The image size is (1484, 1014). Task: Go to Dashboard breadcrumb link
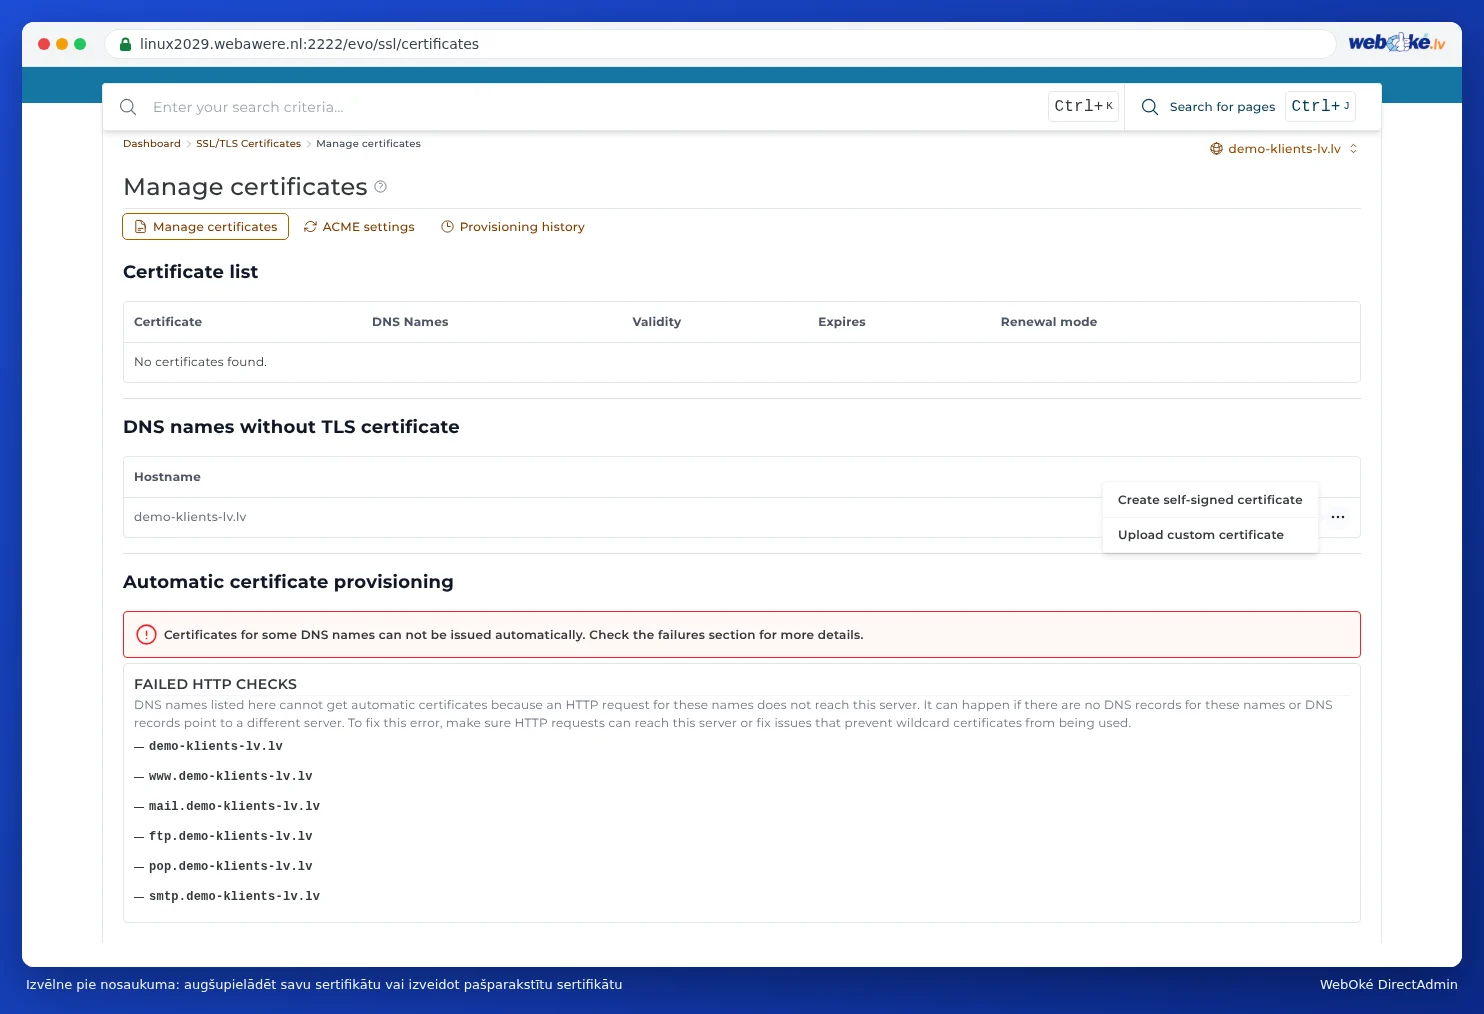(x=152, y=144)
